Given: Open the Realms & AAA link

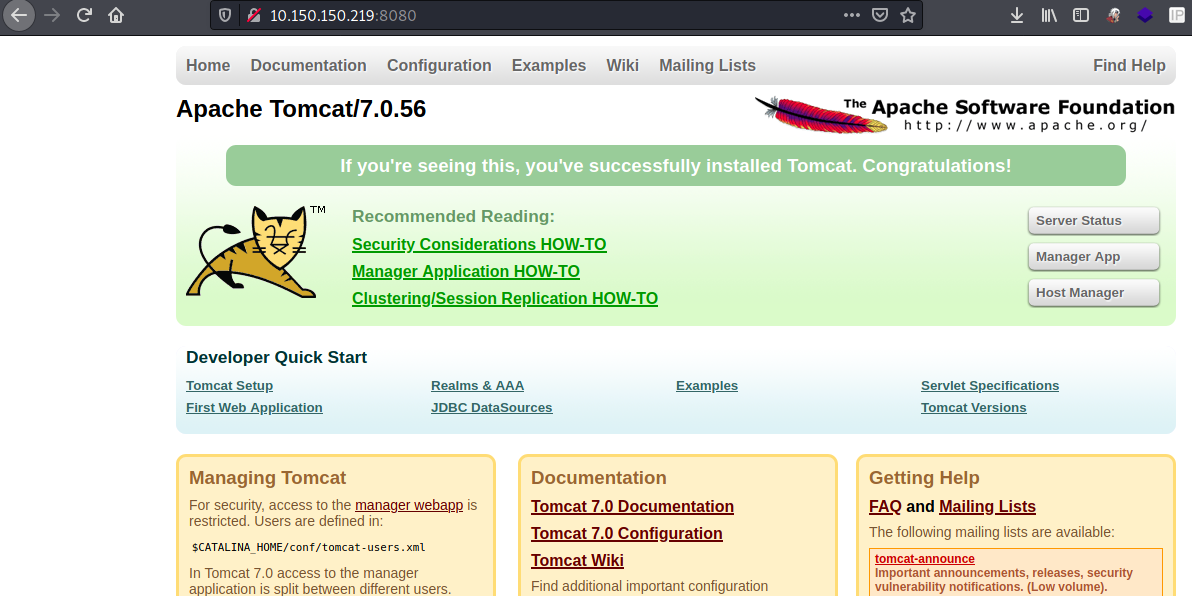Looking at the screenshot, I should [x=477, y=385].
